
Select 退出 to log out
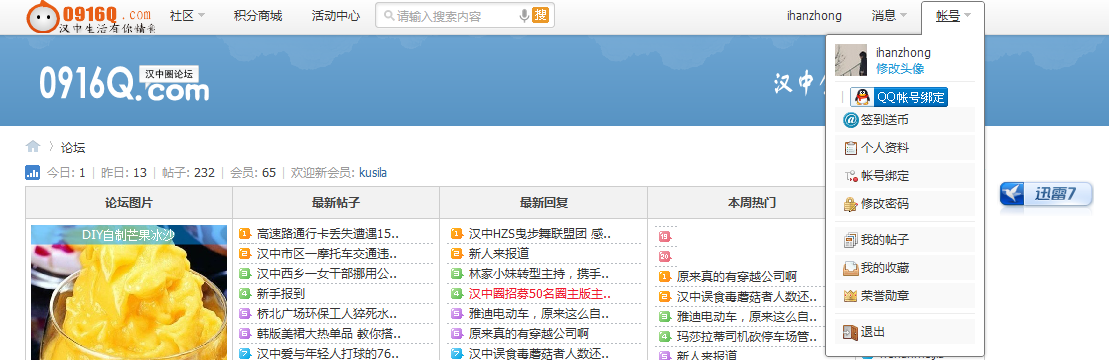coord(905,332)
